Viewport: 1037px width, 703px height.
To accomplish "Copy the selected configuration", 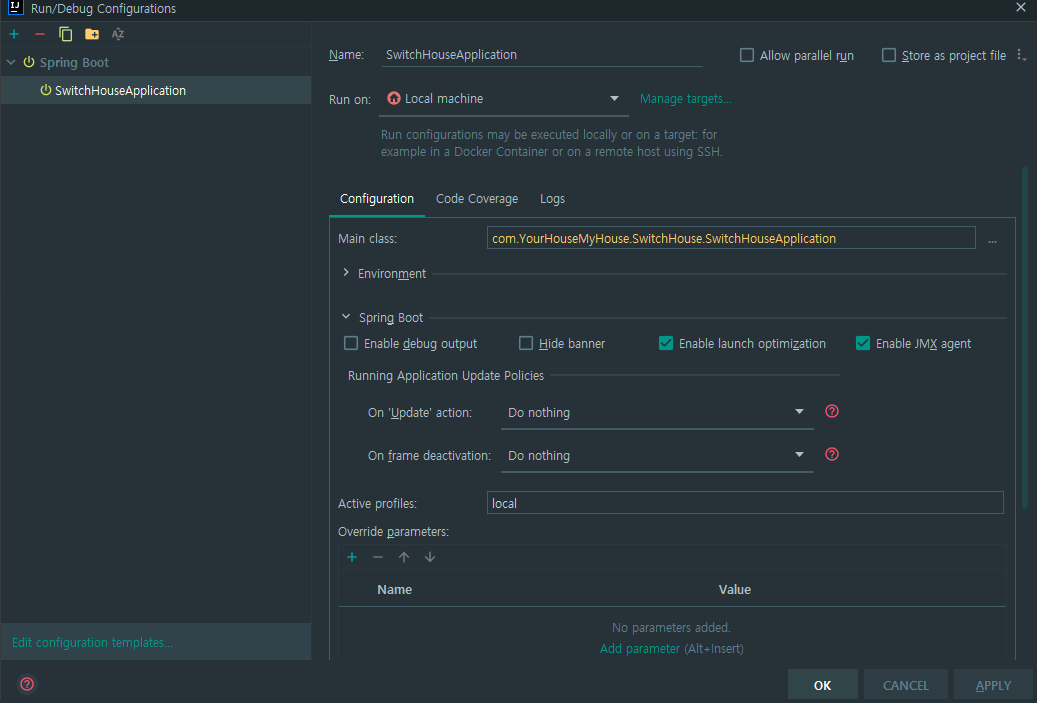I will [x=65, y=34].
